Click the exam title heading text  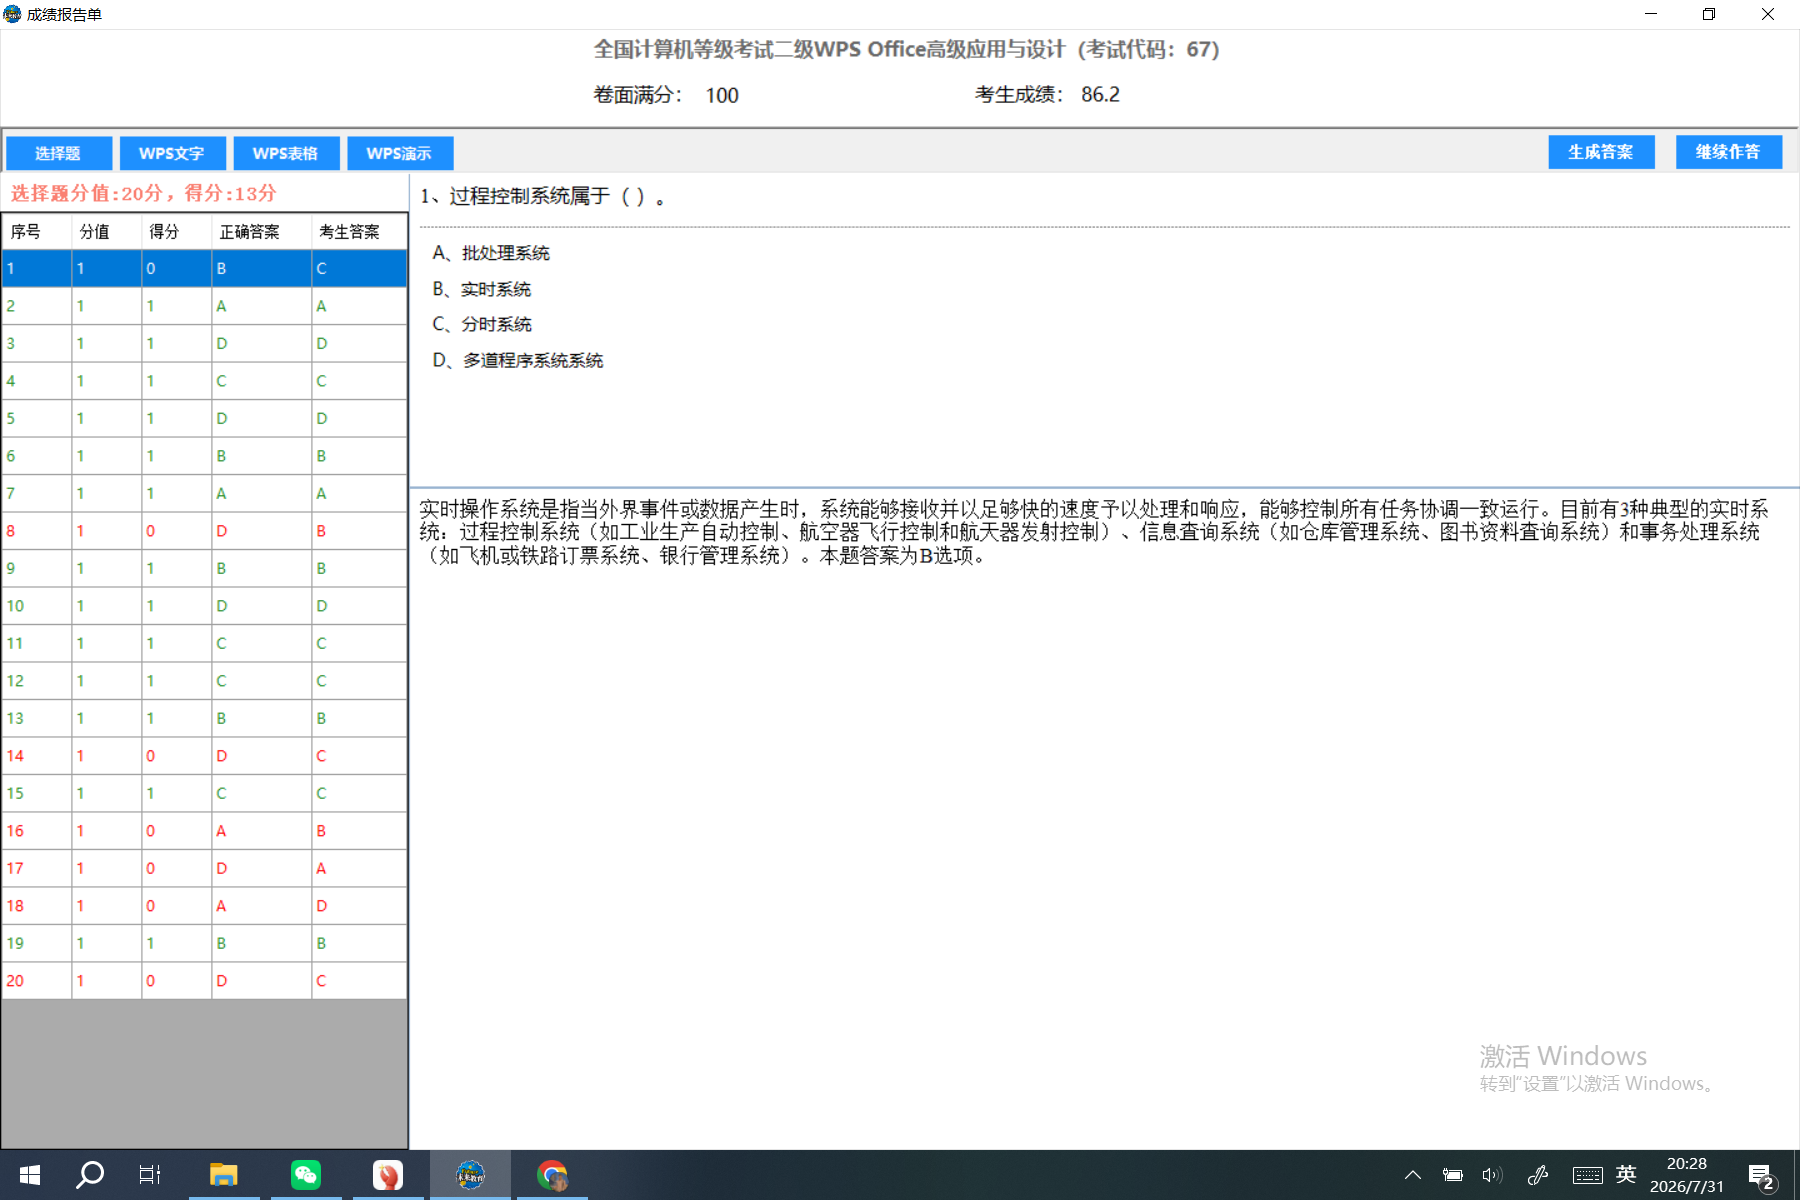coord(907,49)
